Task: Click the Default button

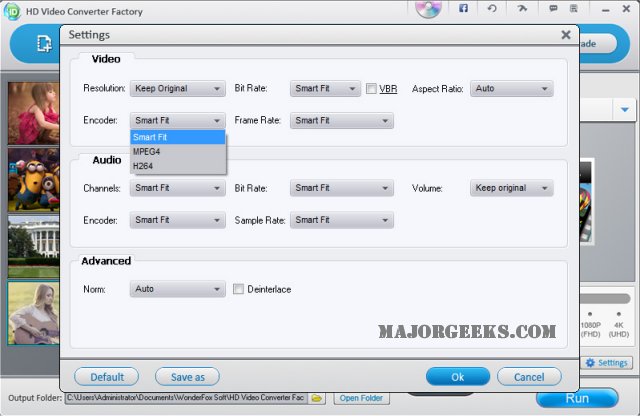Action: 107,377
